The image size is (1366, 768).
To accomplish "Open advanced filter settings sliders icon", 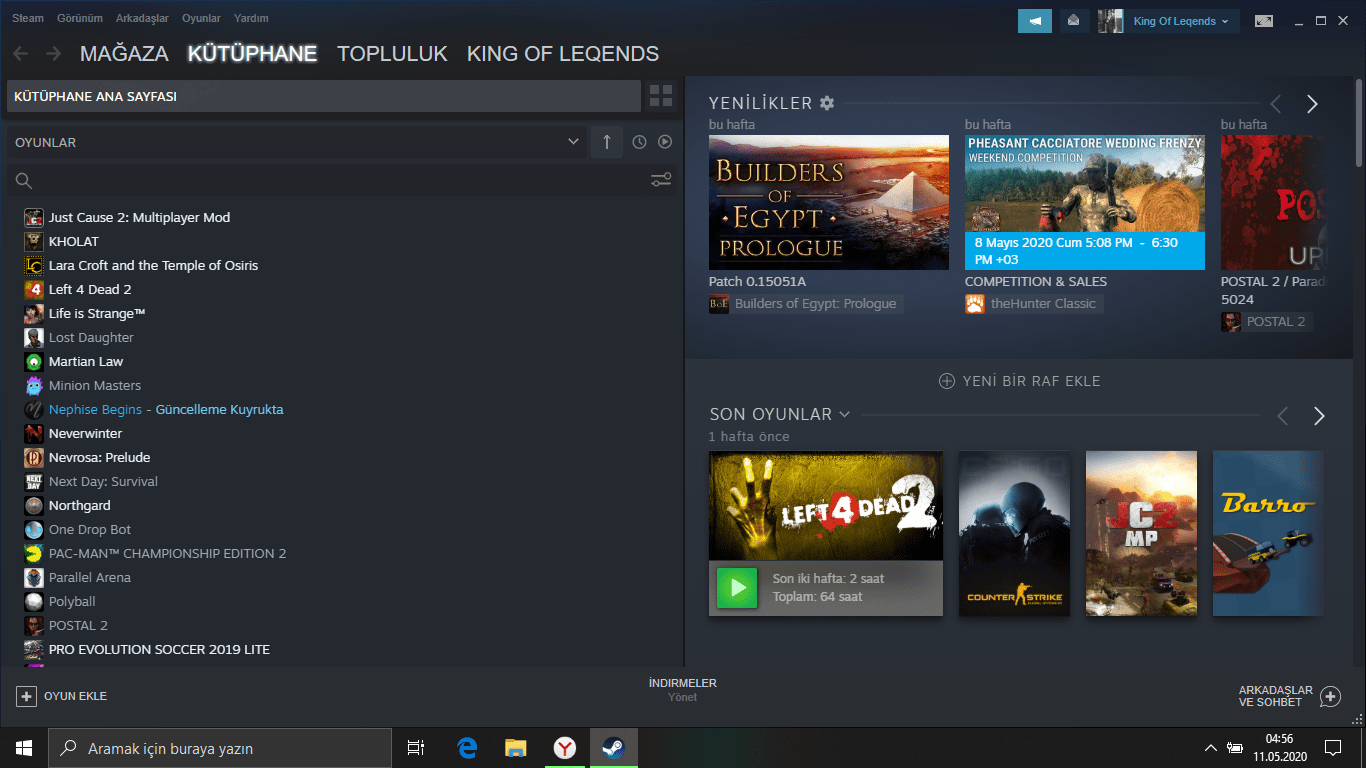I will pos(661,180).
